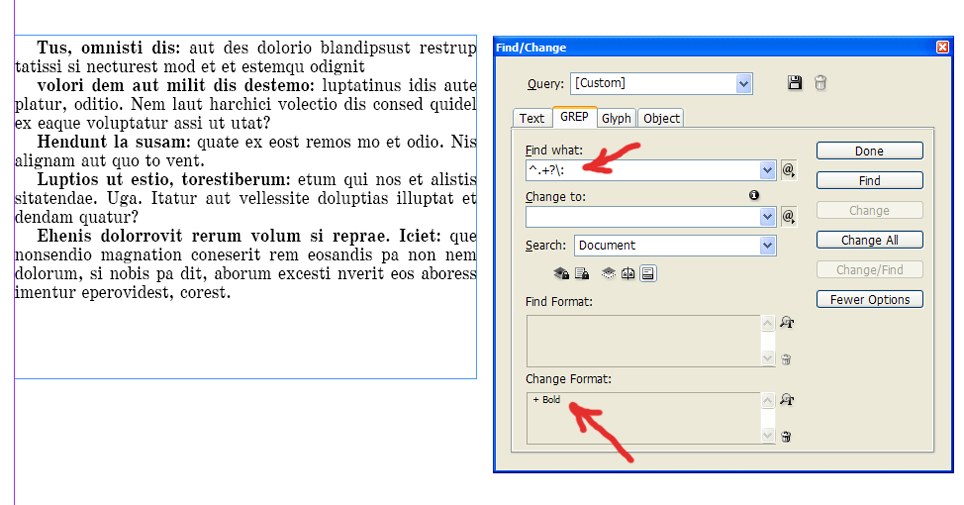Delete query using trash icon beside Query
This screenshot has height=505, width=964.
click(820, 83)
